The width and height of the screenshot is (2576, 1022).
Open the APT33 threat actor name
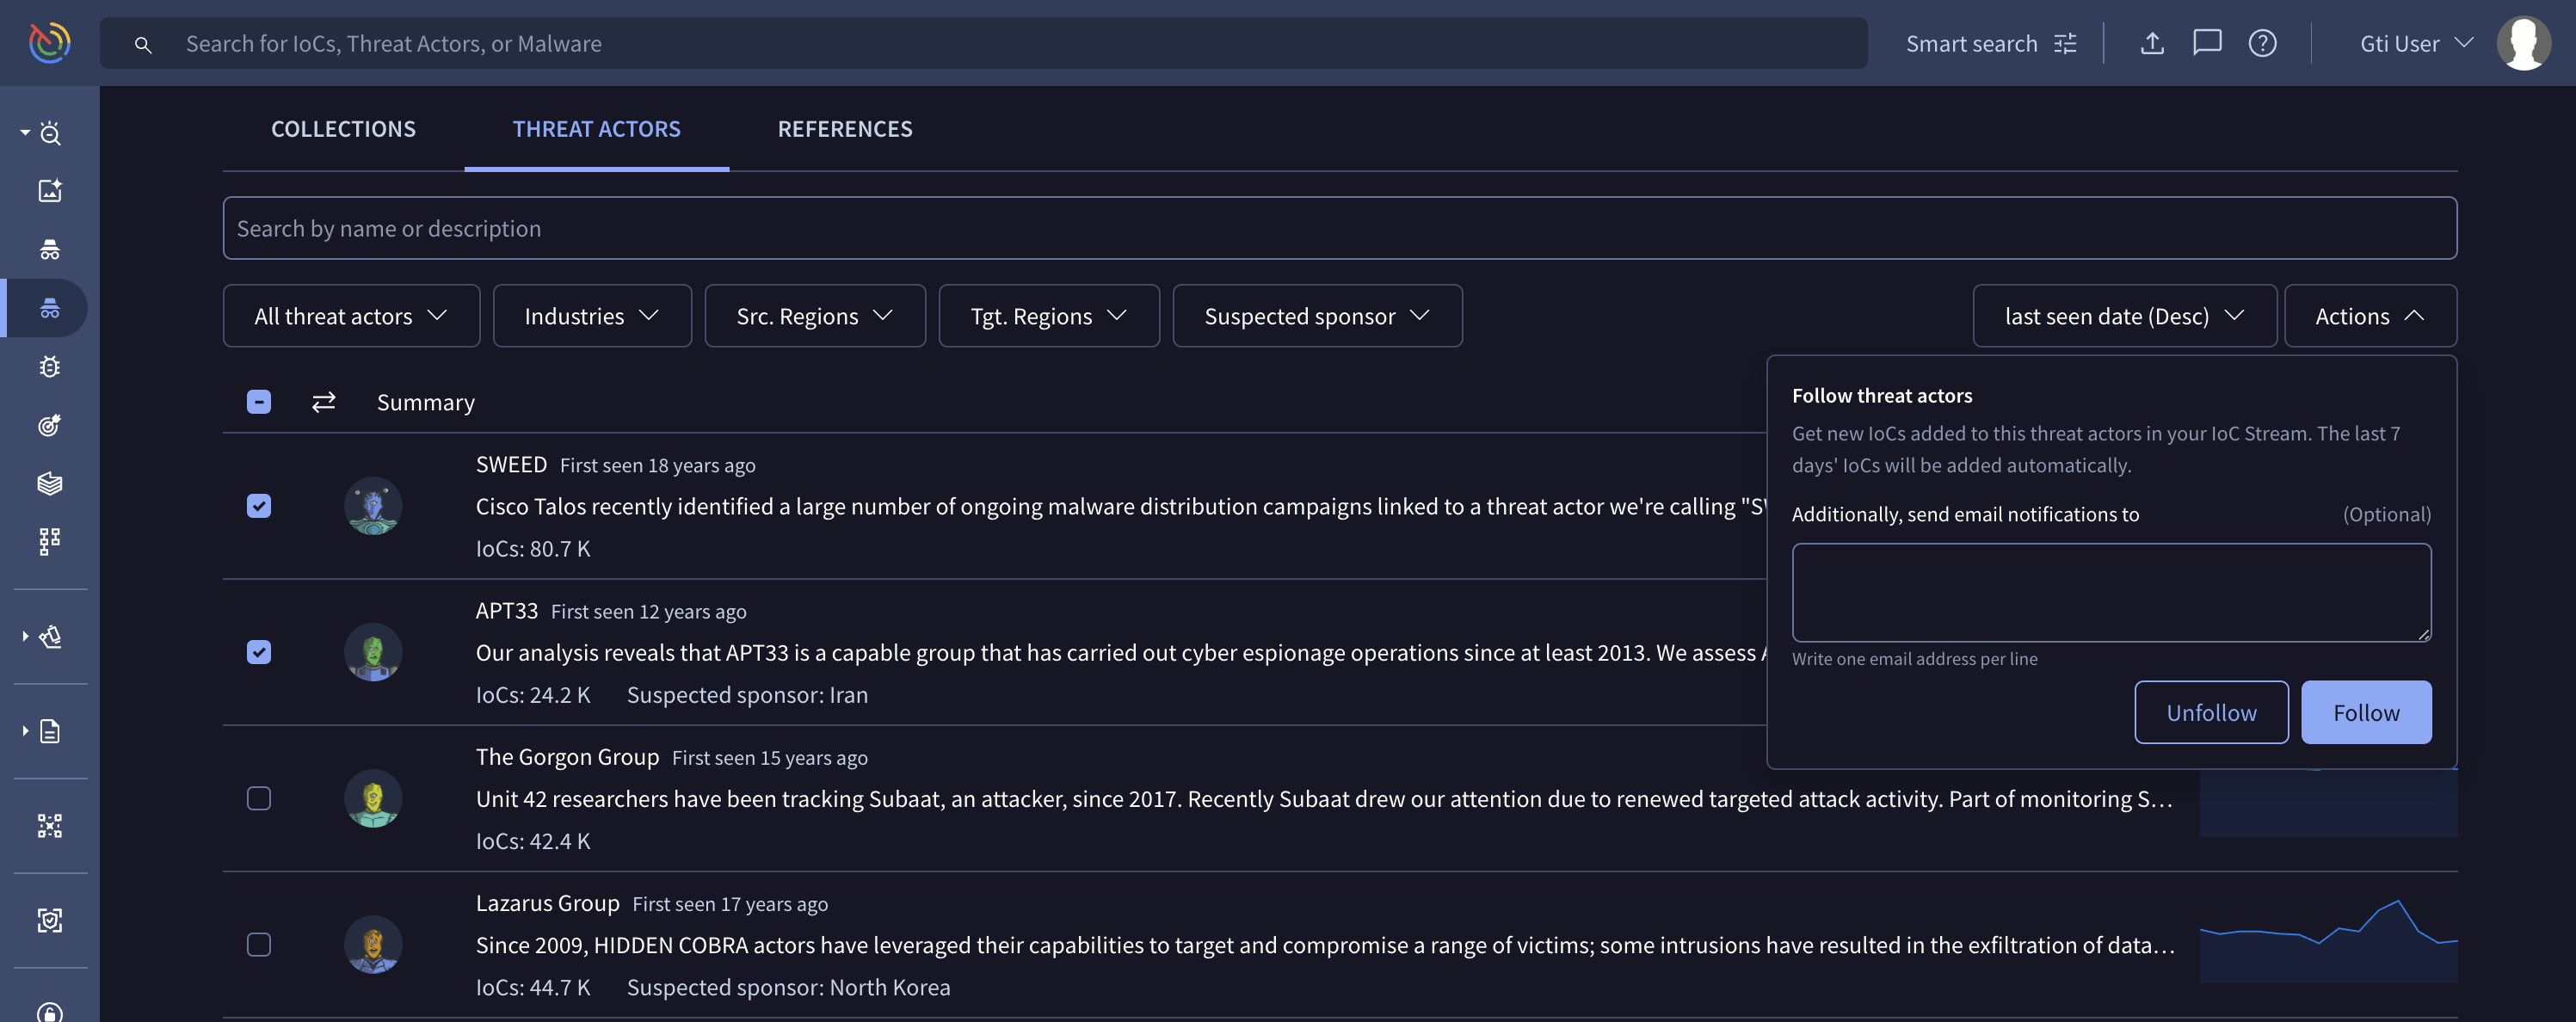click(x=506, y=610)
